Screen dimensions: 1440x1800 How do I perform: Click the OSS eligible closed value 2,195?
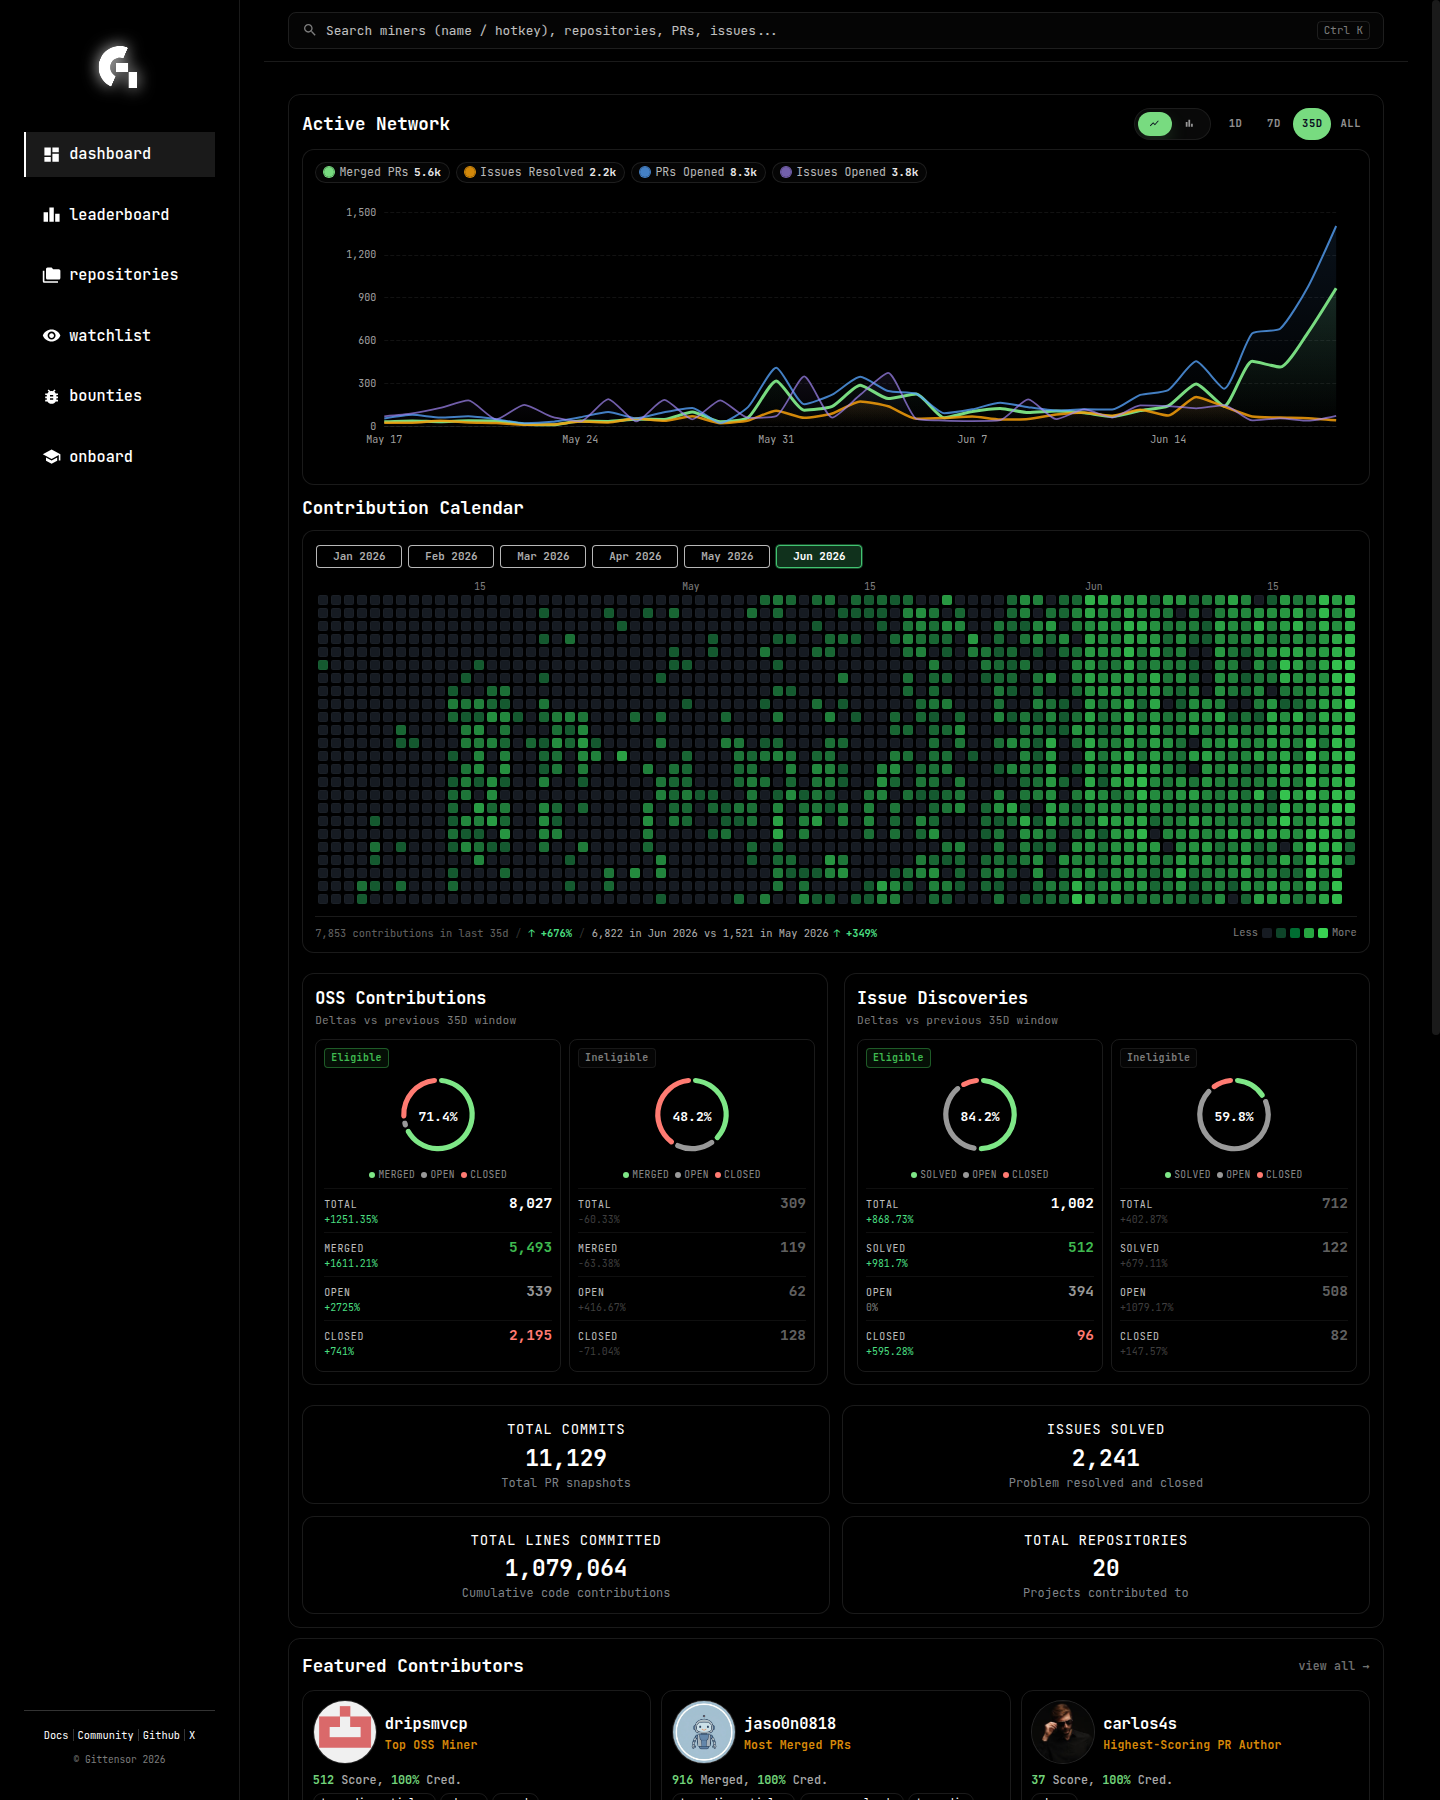[x=530, y=1336]
